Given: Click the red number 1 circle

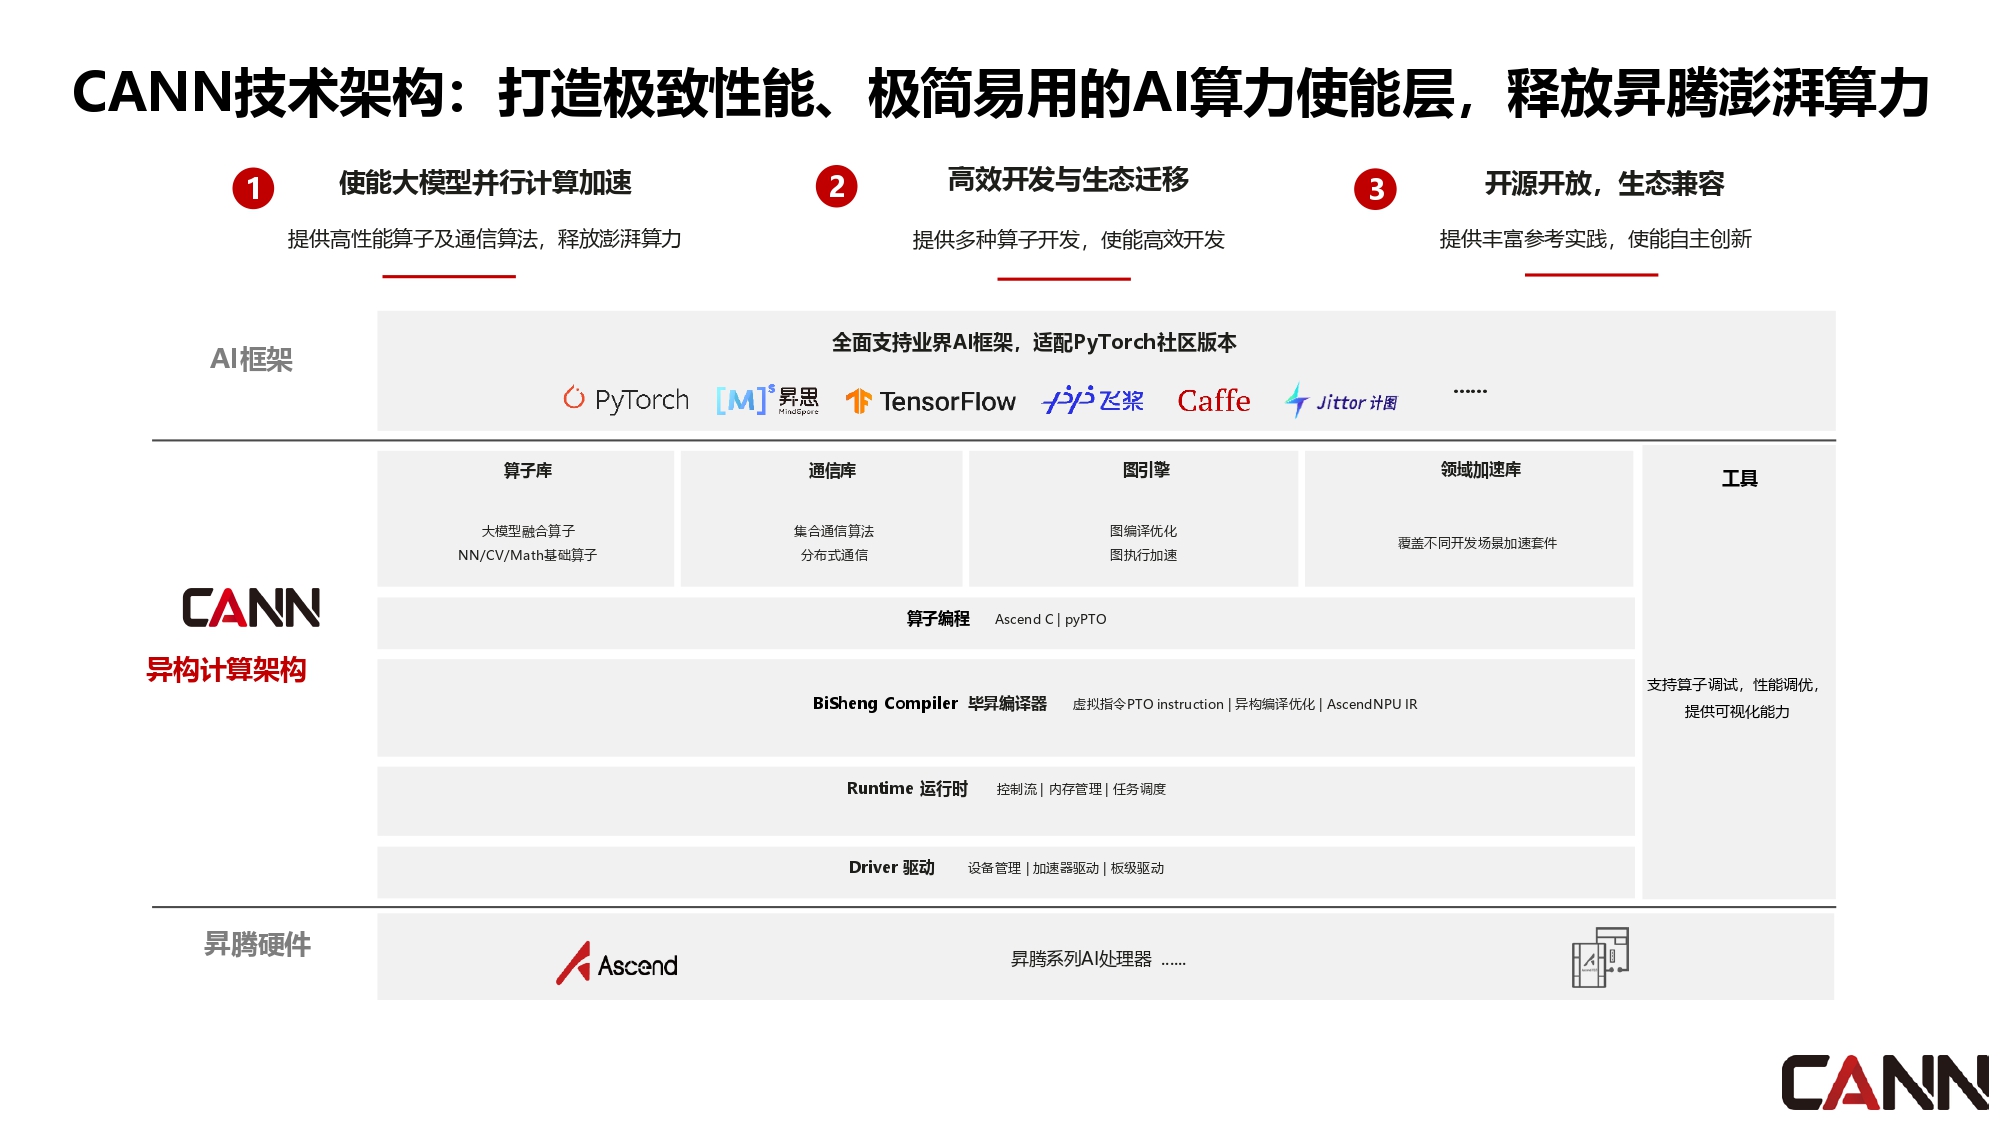Looking at the screenshot, I should coord(253,188).
